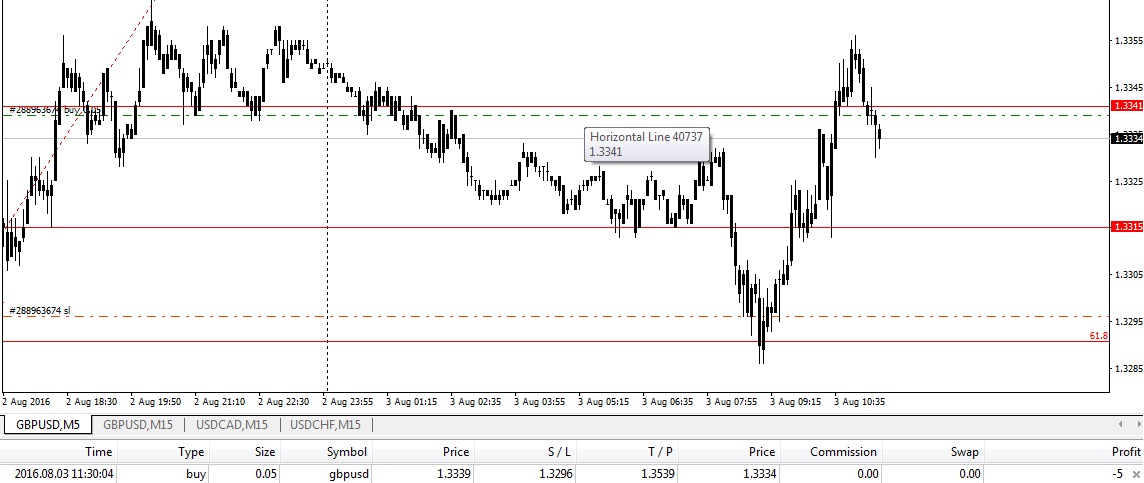Viewport: 1144px width, 483px height.
Task: Close the buy order with the x button
Action: tap(1135, 474)
